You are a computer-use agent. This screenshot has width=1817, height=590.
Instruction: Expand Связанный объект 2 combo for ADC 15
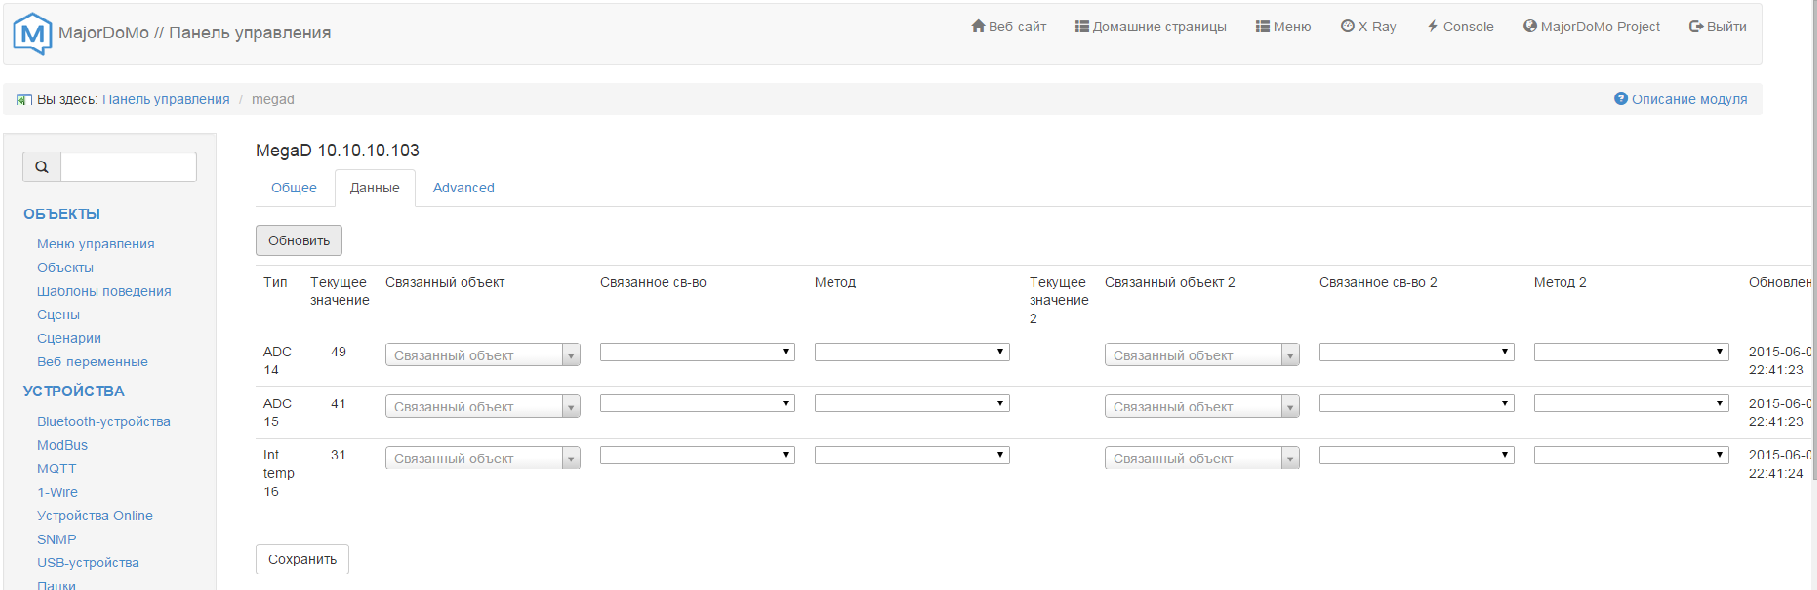pyautogui.click(x=1290, y=407)
